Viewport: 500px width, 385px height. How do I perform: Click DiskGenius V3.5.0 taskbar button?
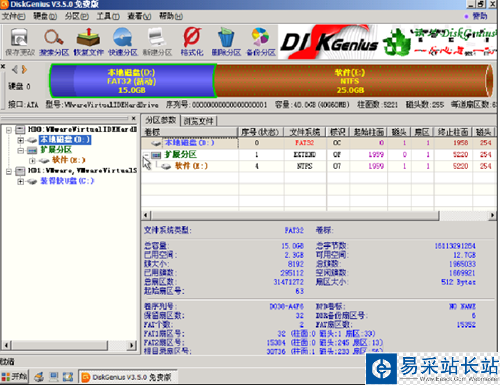click(128, 377)
